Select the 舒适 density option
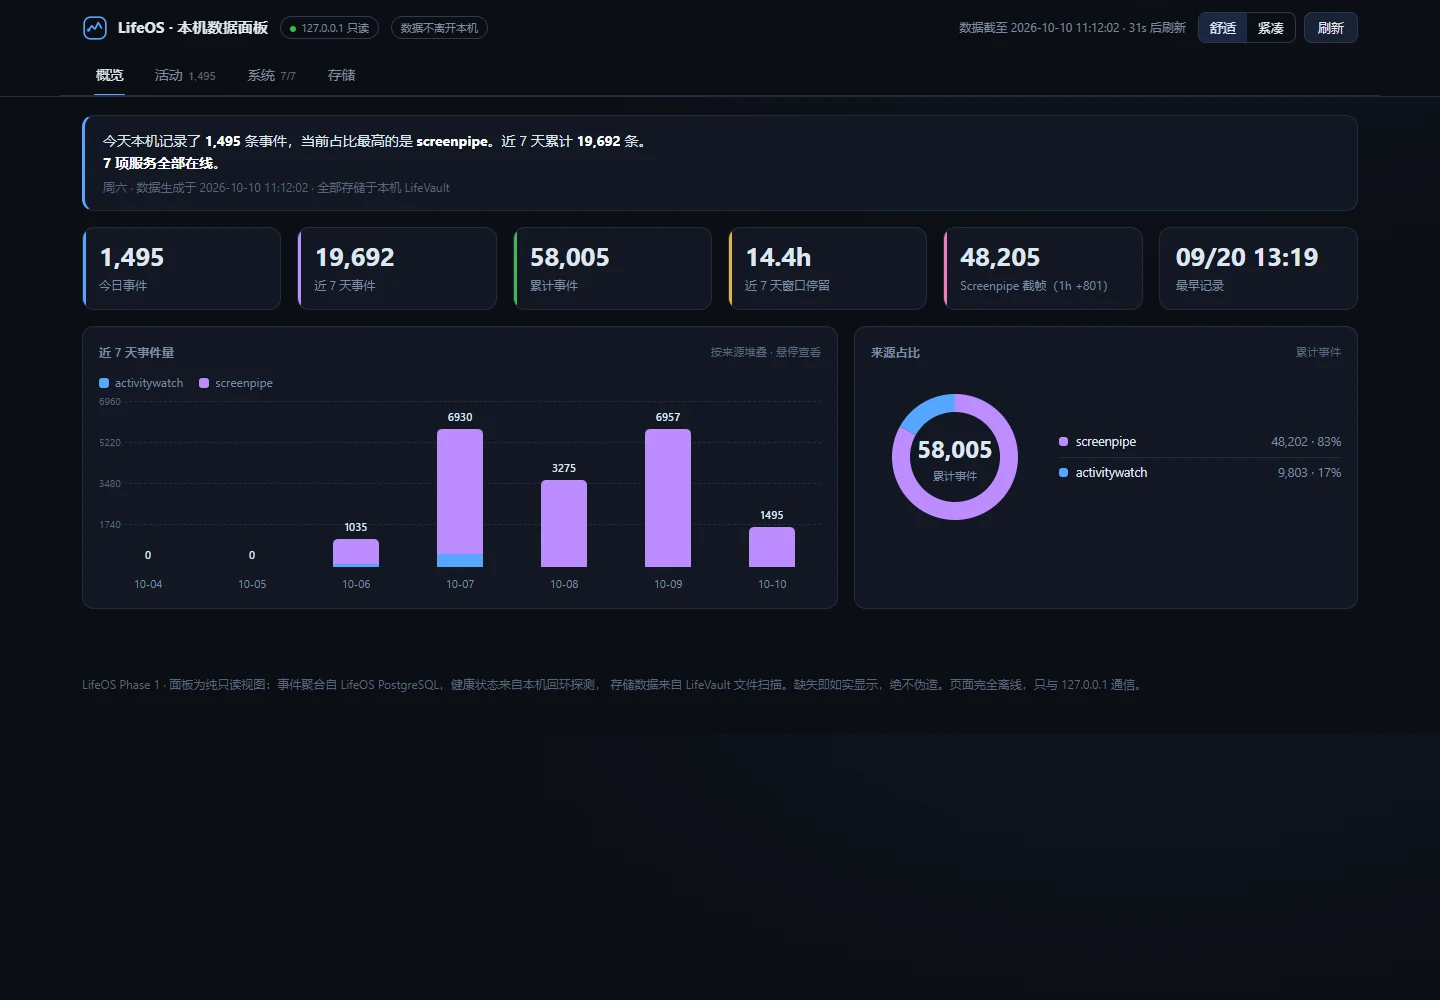Screen dimensions: 1440x1000 click(x=1222, y=28)
